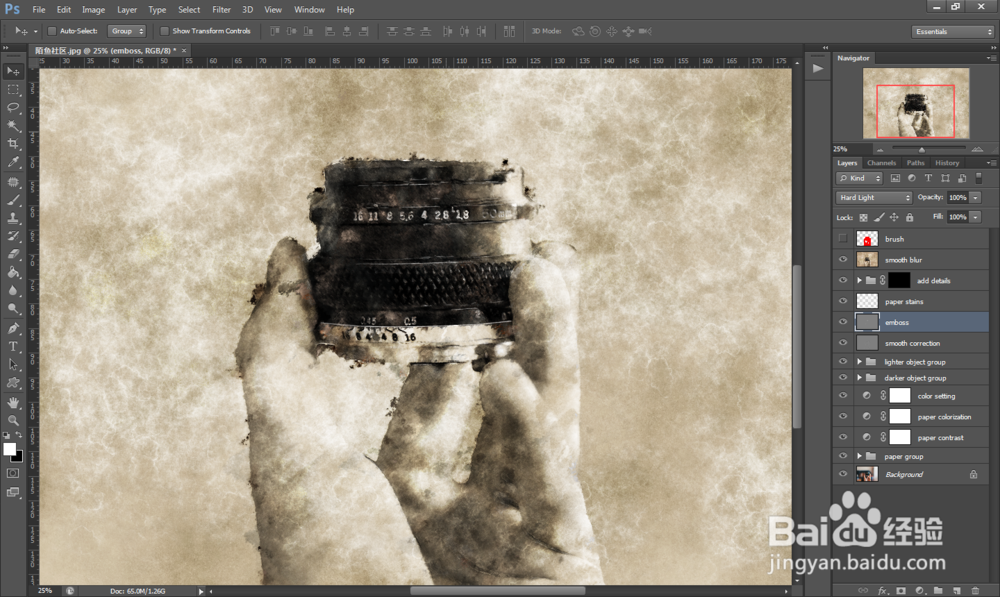Select the Hand tool
1000x597 pixels.
(x=13, y=402)
